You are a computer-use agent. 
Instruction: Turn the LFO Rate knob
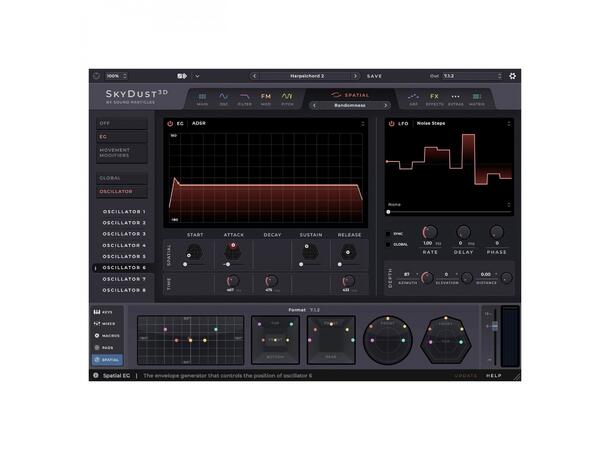click(429, 232)
